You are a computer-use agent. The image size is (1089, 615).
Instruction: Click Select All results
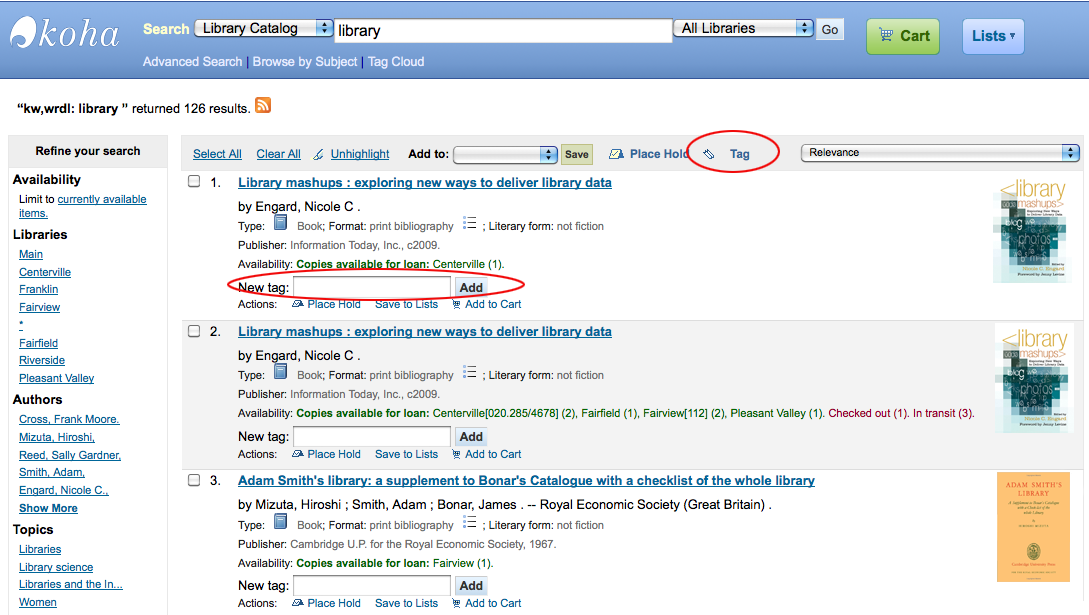[217, 154]
